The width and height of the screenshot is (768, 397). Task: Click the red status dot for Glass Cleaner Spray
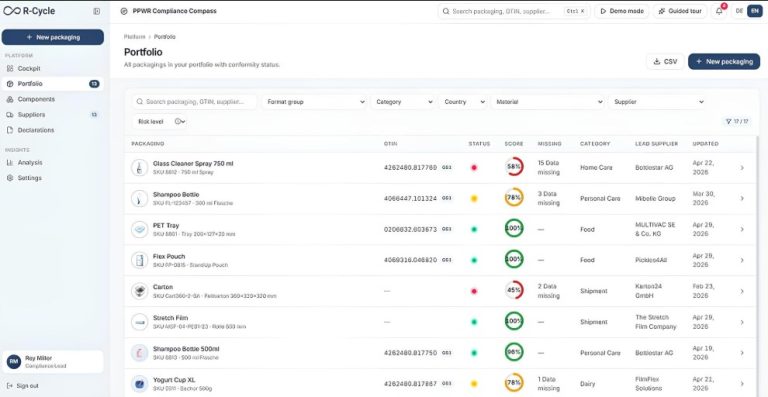coord(474,168)
